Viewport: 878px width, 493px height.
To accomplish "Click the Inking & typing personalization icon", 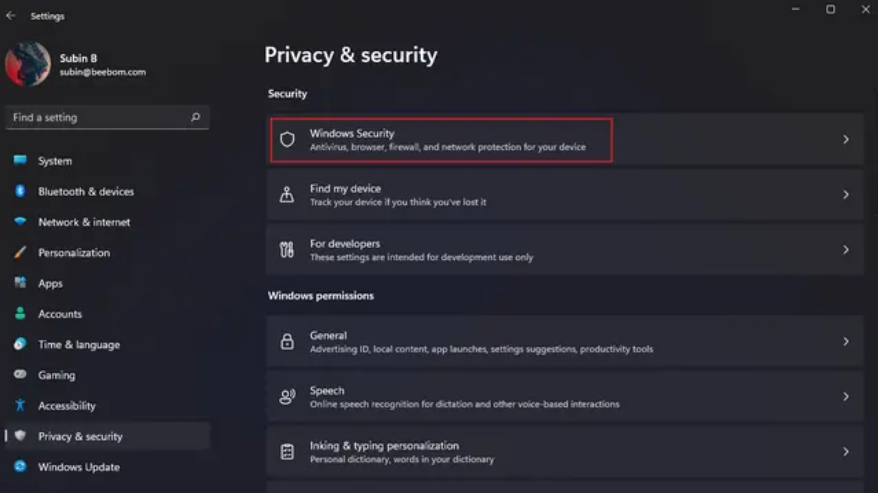I will (287, 452).
